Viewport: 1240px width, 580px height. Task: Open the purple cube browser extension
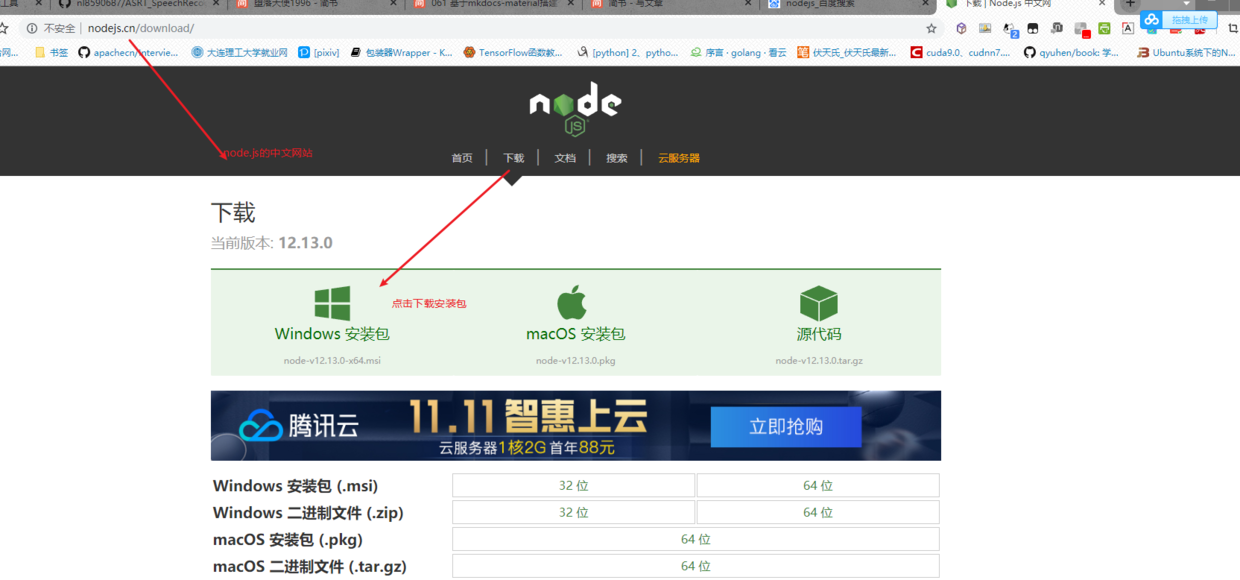(x=961, y=28)
